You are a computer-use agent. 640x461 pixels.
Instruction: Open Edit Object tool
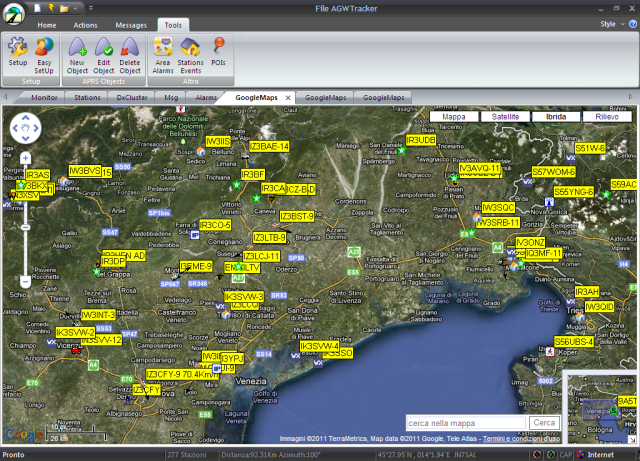104,55
